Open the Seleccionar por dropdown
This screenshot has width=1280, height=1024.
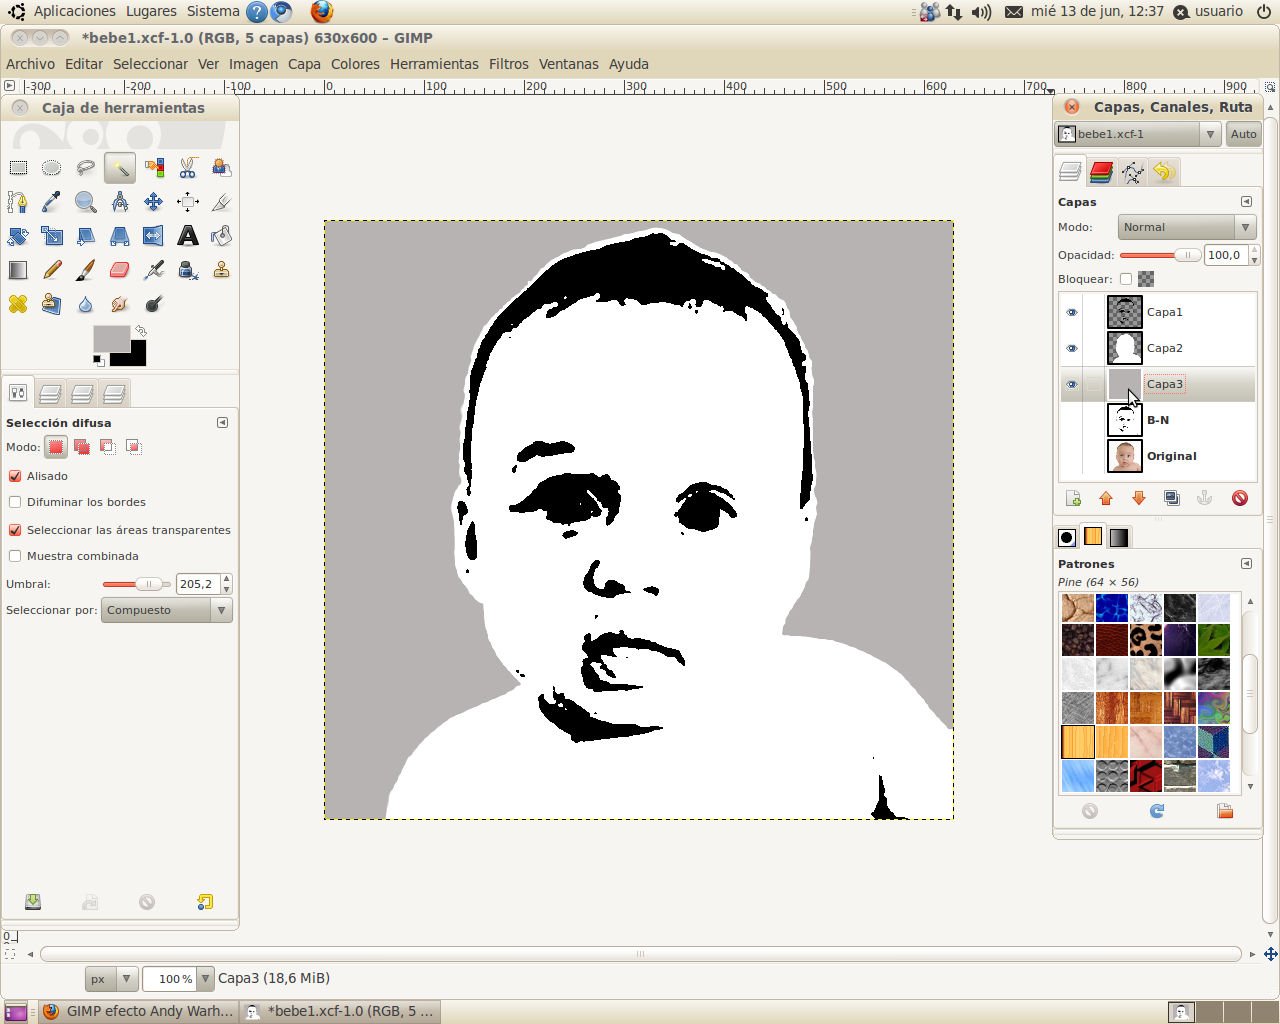coord(166,609)
